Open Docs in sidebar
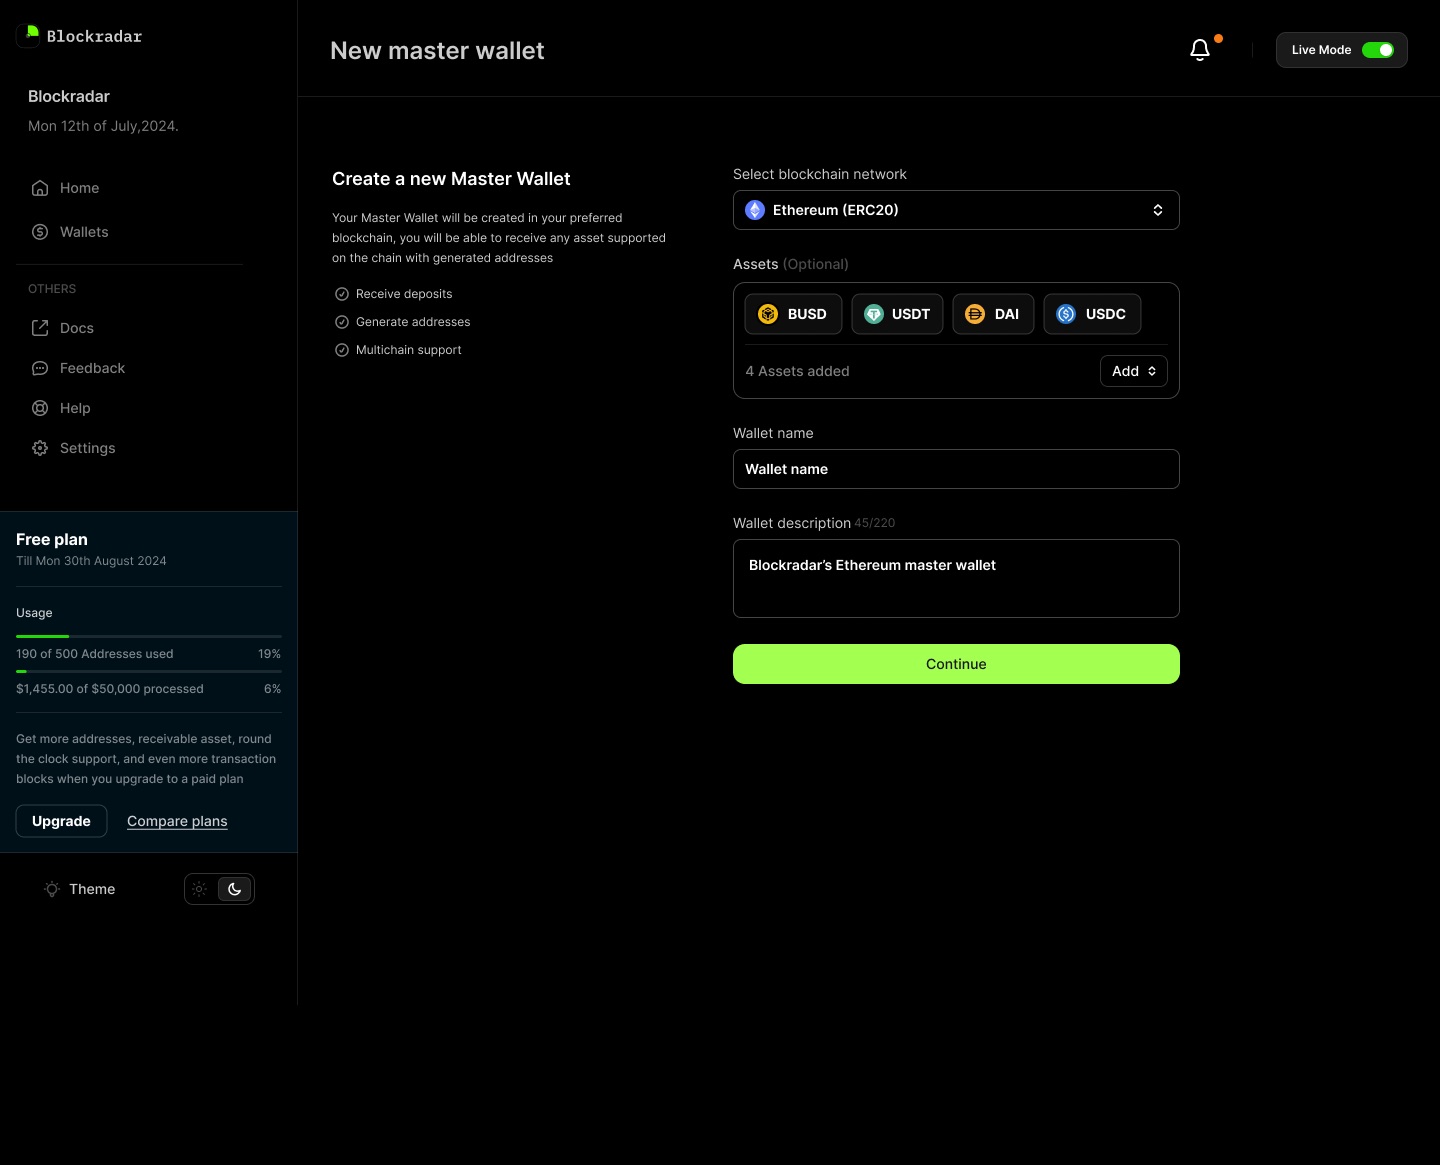1440x1165 pixels. [x=63, y=328]
